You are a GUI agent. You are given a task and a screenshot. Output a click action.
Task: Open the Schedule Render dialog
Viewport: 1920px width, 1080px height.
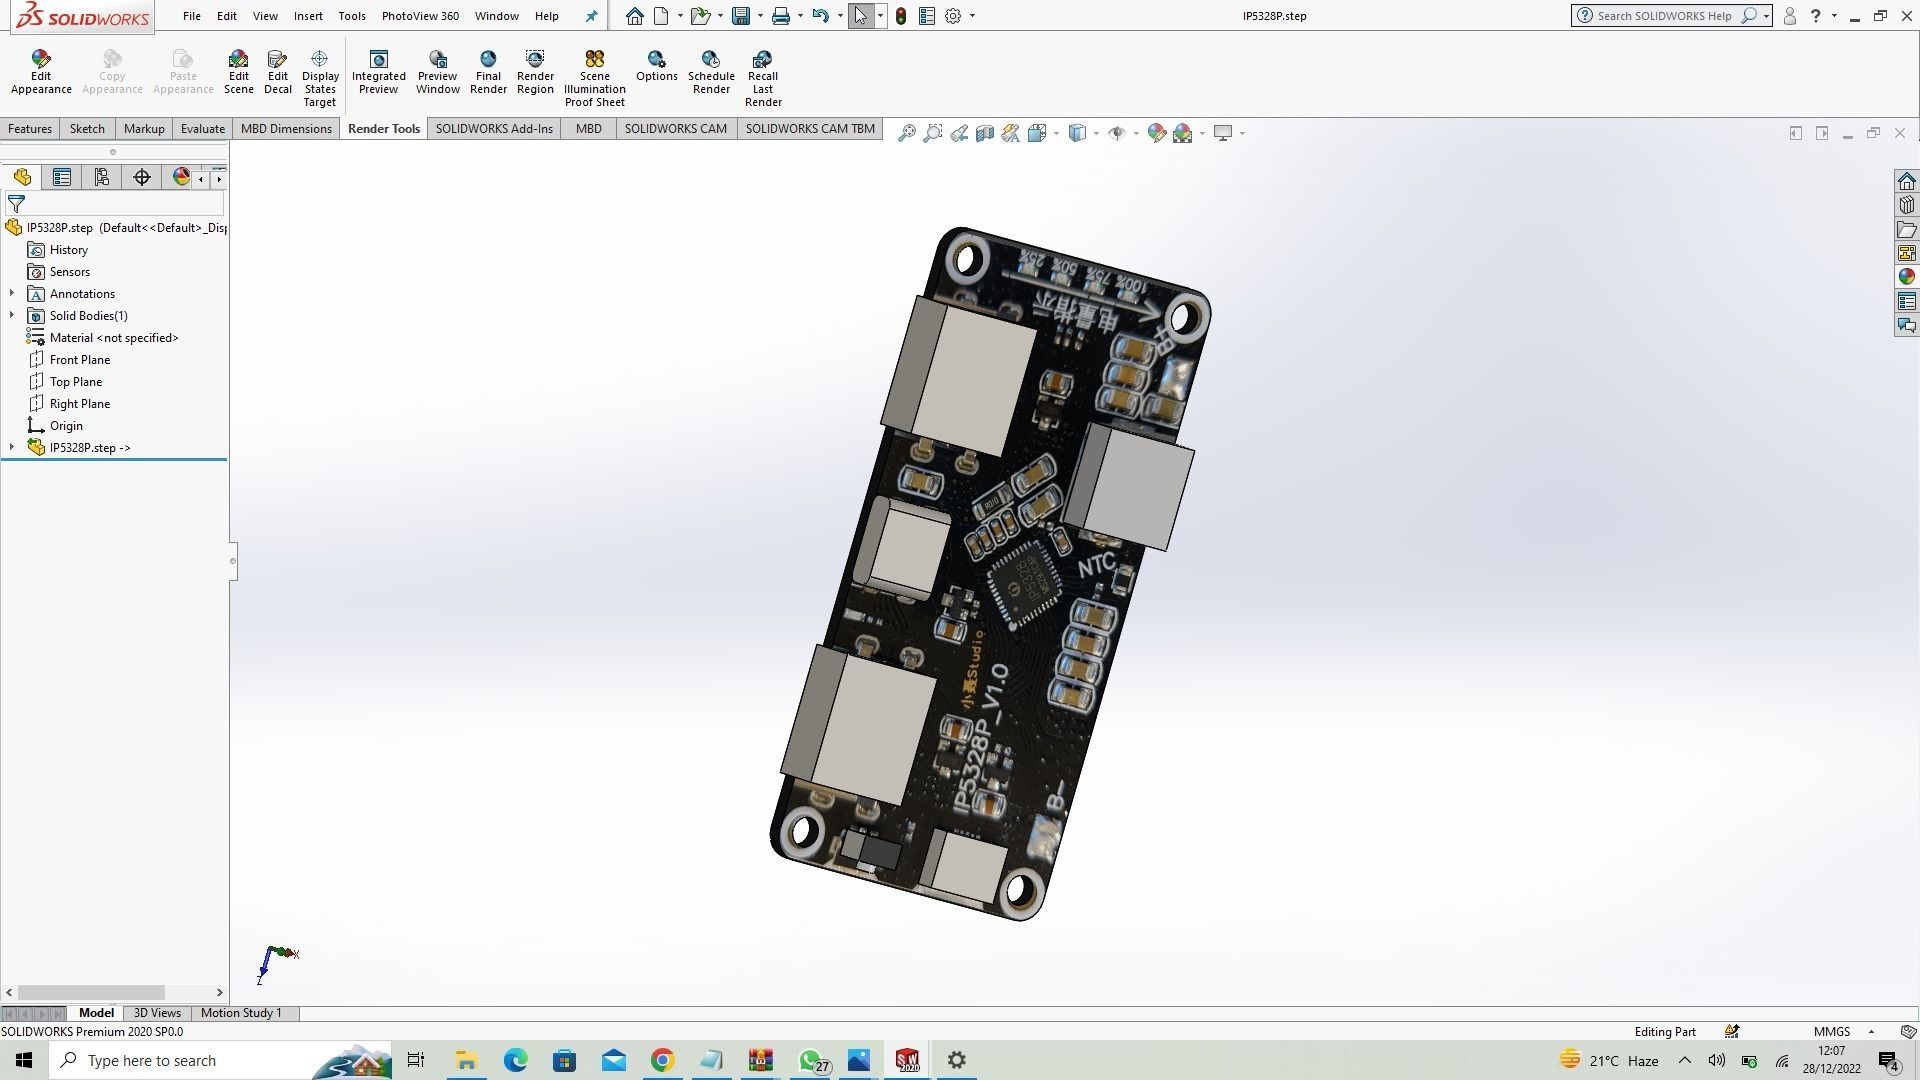coord(711,72)
